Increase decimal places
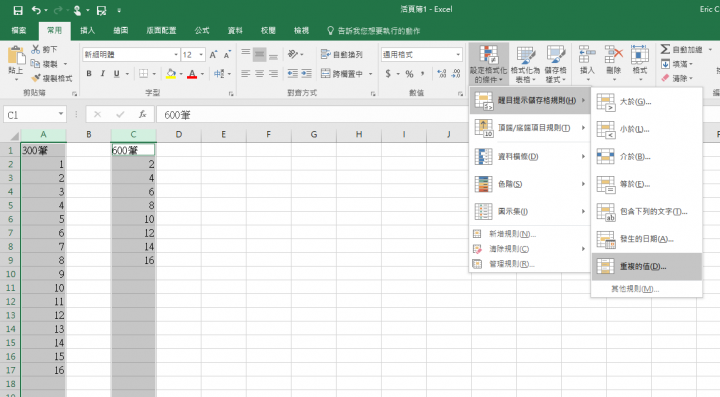The height and width of the screenshot is (397, 720). point(442,73)
